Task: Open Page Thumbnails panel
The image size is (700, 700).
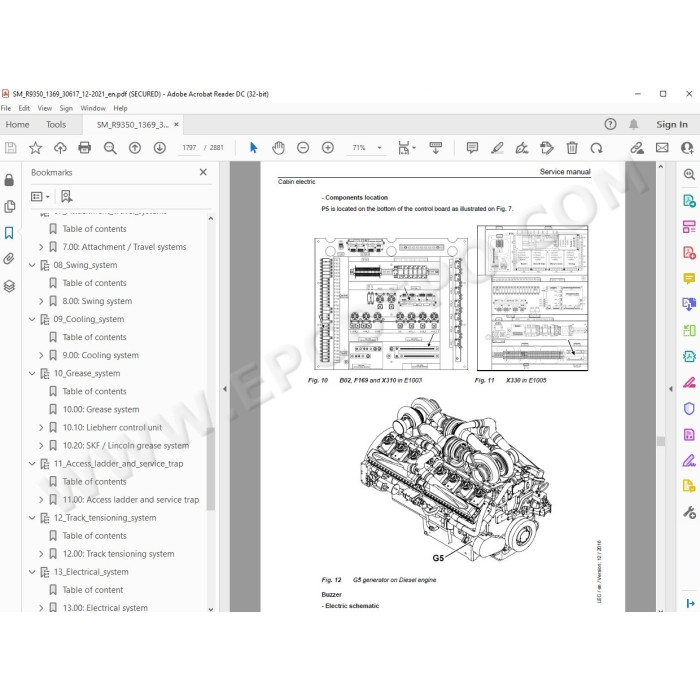Action: (9, 206)
